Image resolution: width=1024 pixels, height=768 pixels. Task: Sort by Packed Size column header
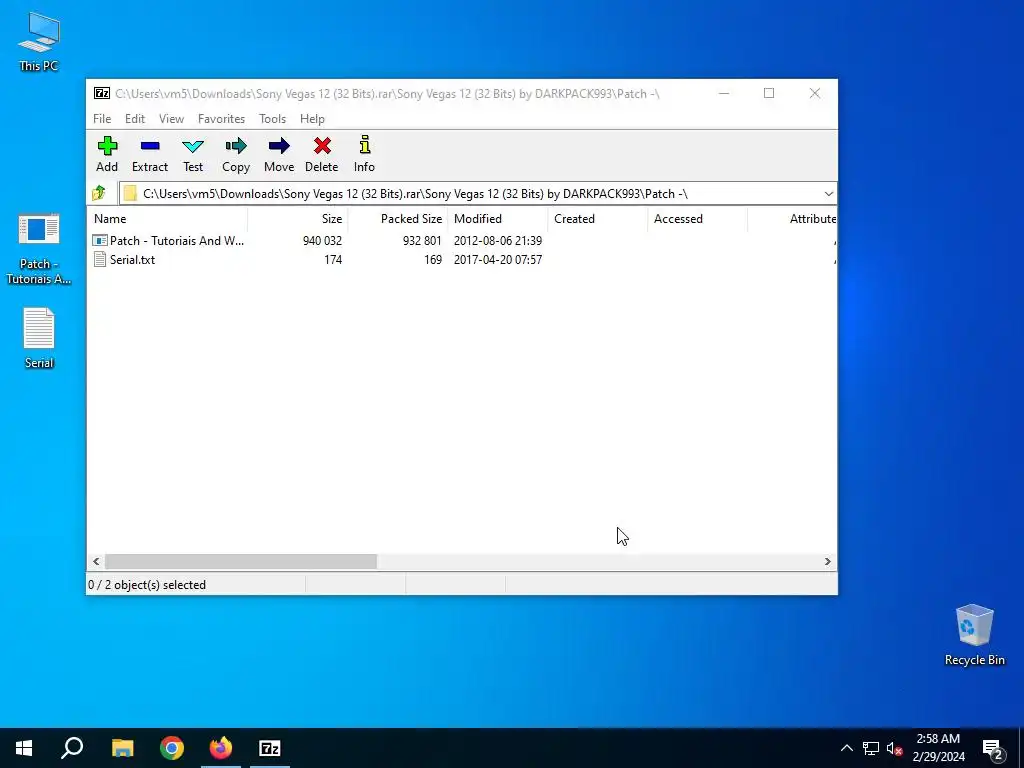click(x=398, y=219)
